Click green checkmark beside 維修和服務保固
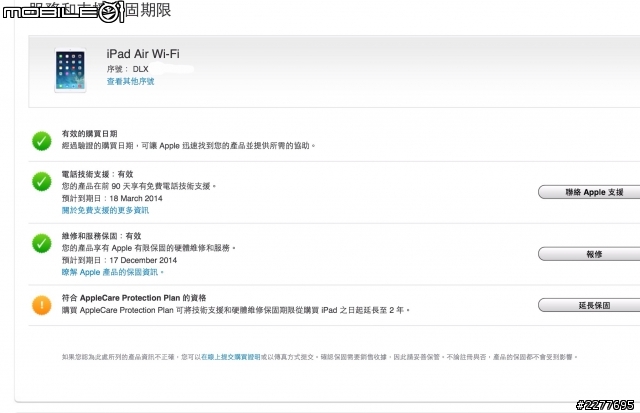640x413 pixels. [x=42, y=244]
